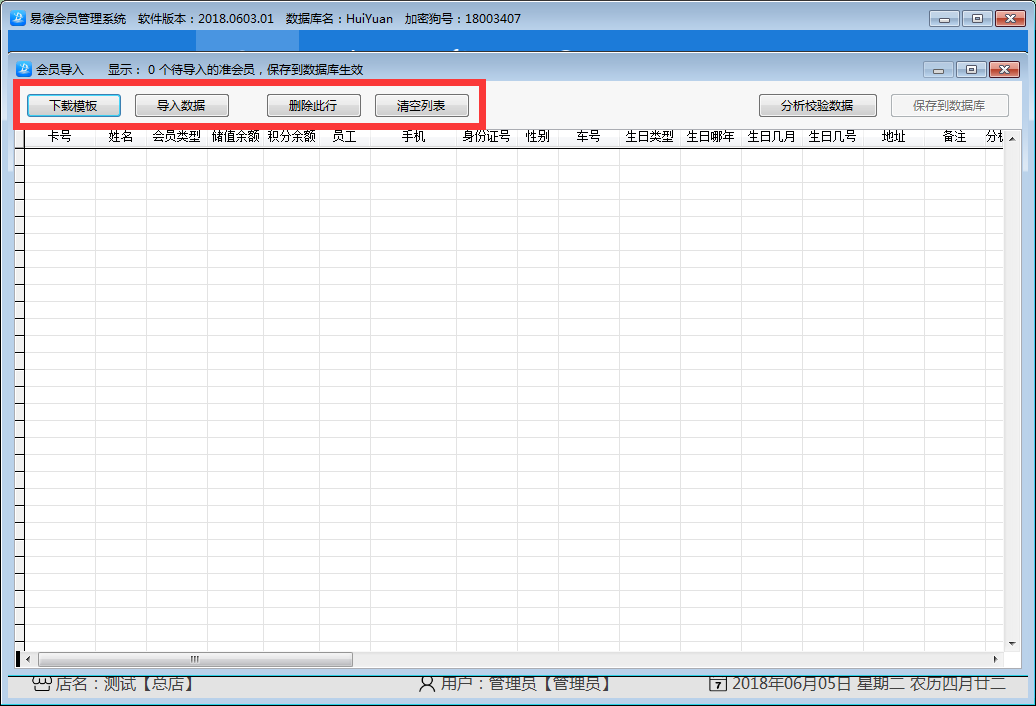Click the 会员导入 window icon
Viewport: 1036px width, 706px height.
pos(24,69)
